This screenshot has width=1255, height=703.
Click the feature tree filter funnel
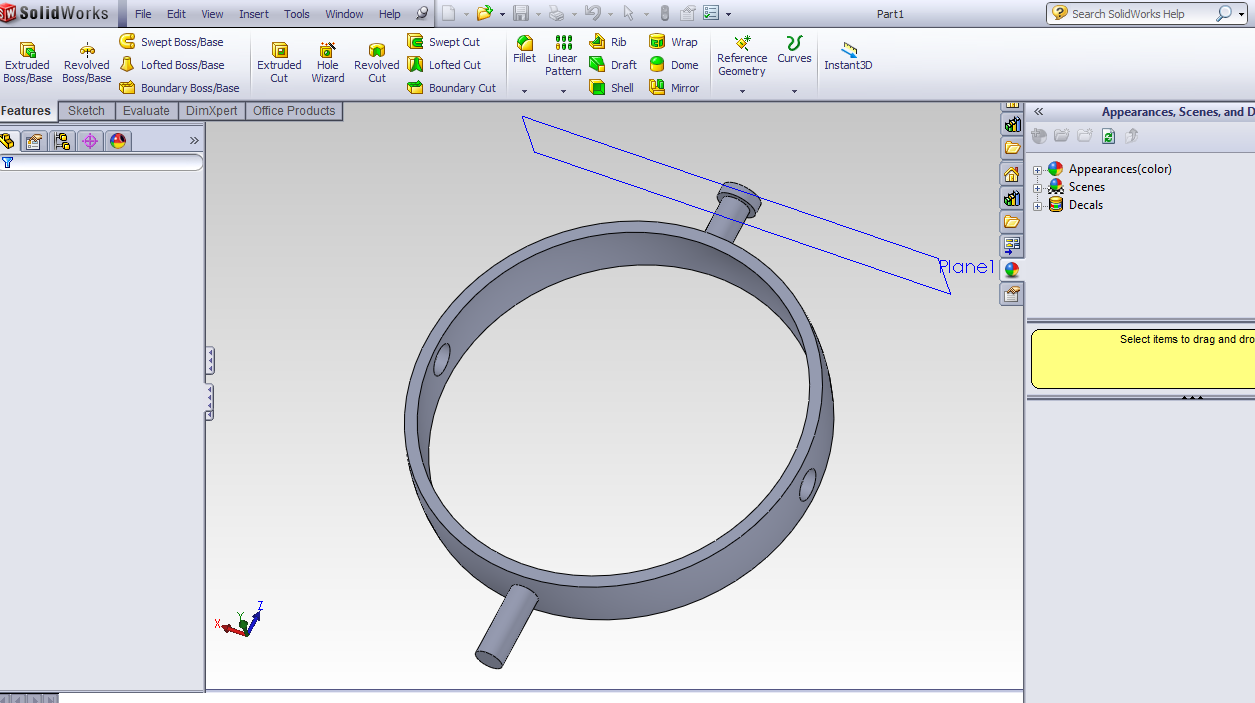click(x=8, y=162)
